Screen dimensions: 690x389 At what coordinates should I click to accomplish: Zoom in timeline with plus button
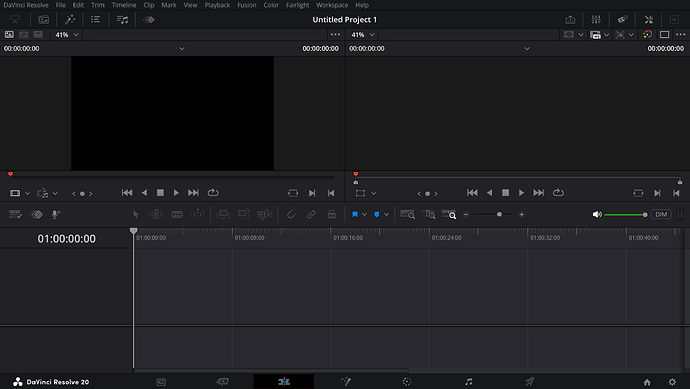[521, 214]
